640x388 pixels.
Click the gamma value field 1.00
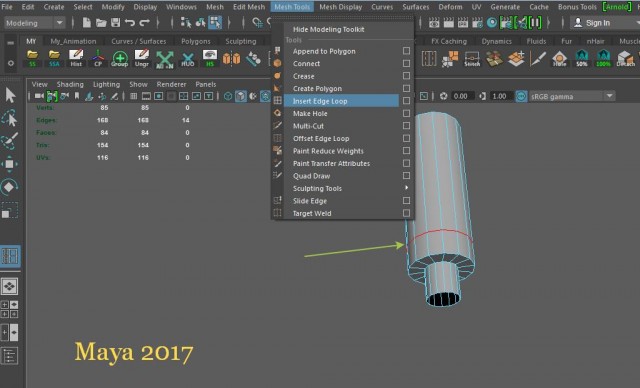(500, 96)
